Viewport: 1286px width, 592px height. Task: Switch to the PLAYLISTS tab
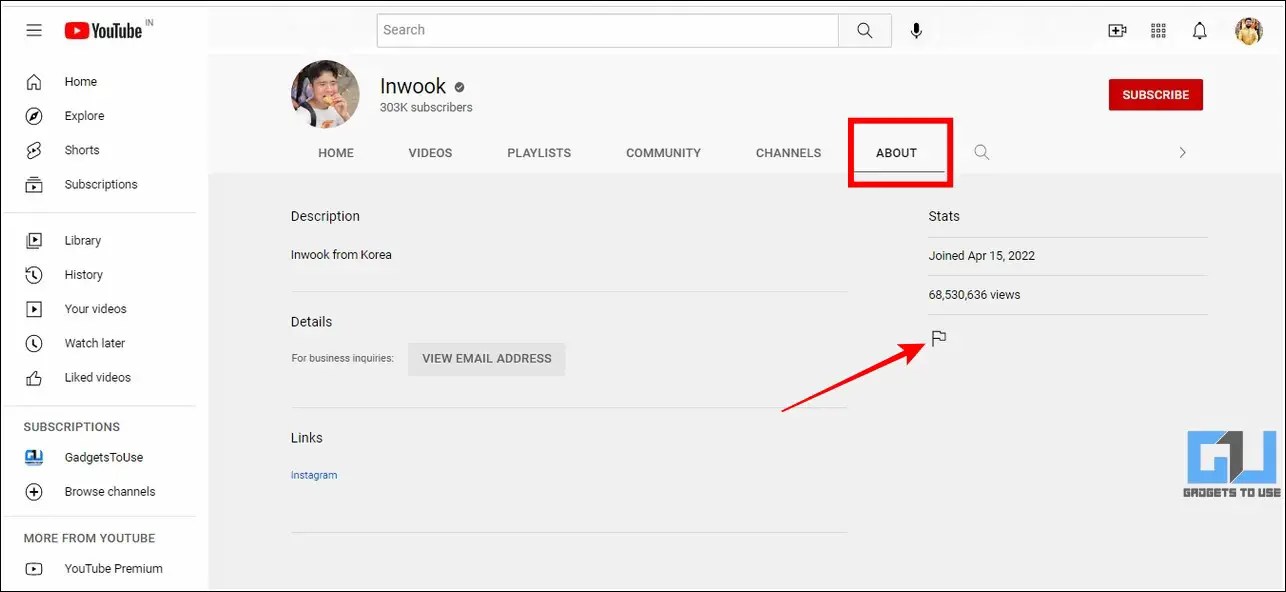click(x=538, y=152)
